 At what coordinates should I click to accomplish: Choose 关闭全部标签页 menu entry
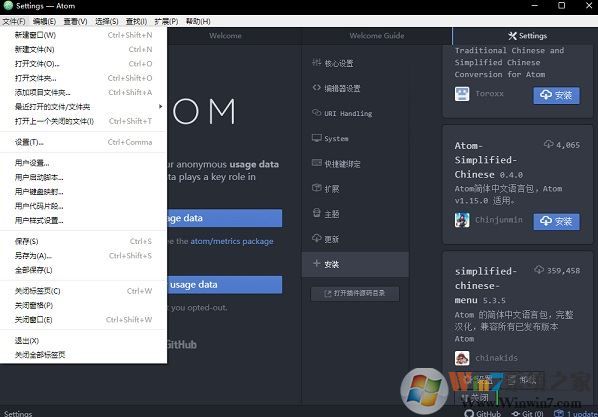coord(83,355)
